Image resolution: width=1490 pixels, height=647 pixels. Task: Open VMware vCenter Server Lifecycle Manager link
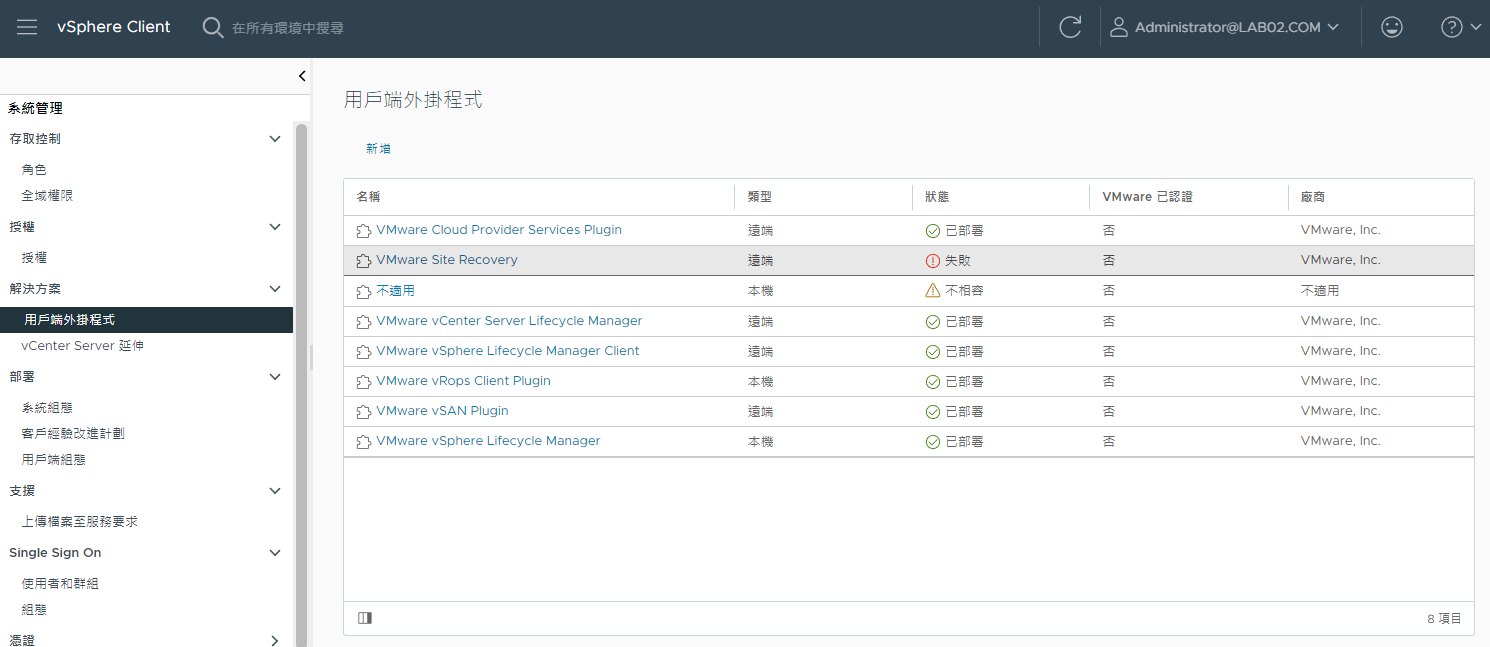(509, 321)
